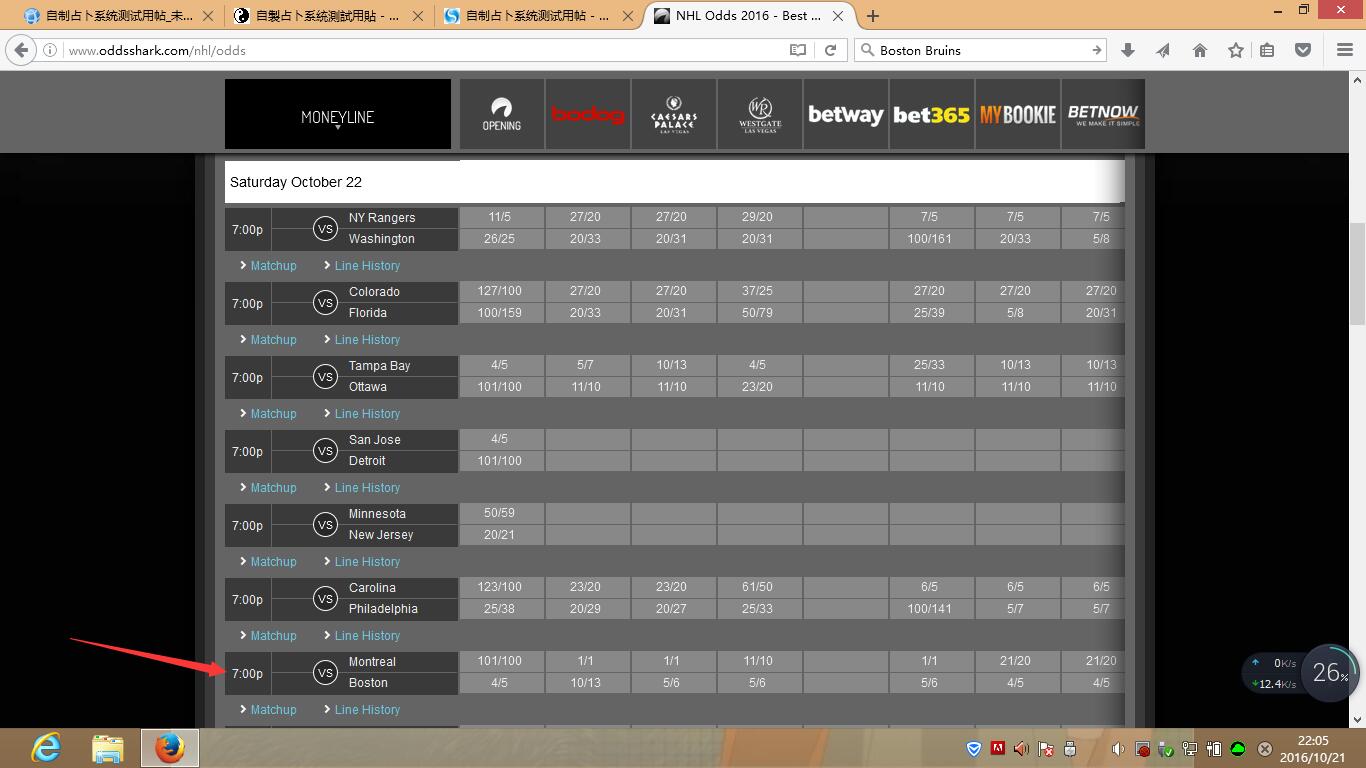Image resolution: width=1366 pixels, height=768 pixels.
Task: Reload the page with the refresh icon
Action: (830, 50)
